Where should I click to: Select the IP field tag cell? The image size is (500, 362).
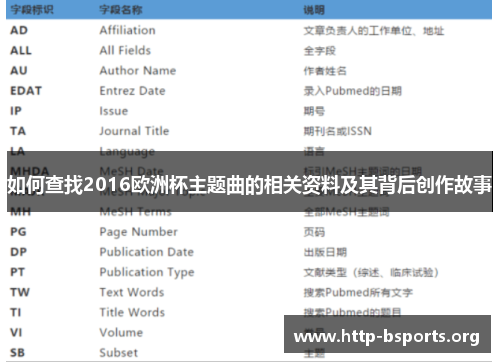16,111
